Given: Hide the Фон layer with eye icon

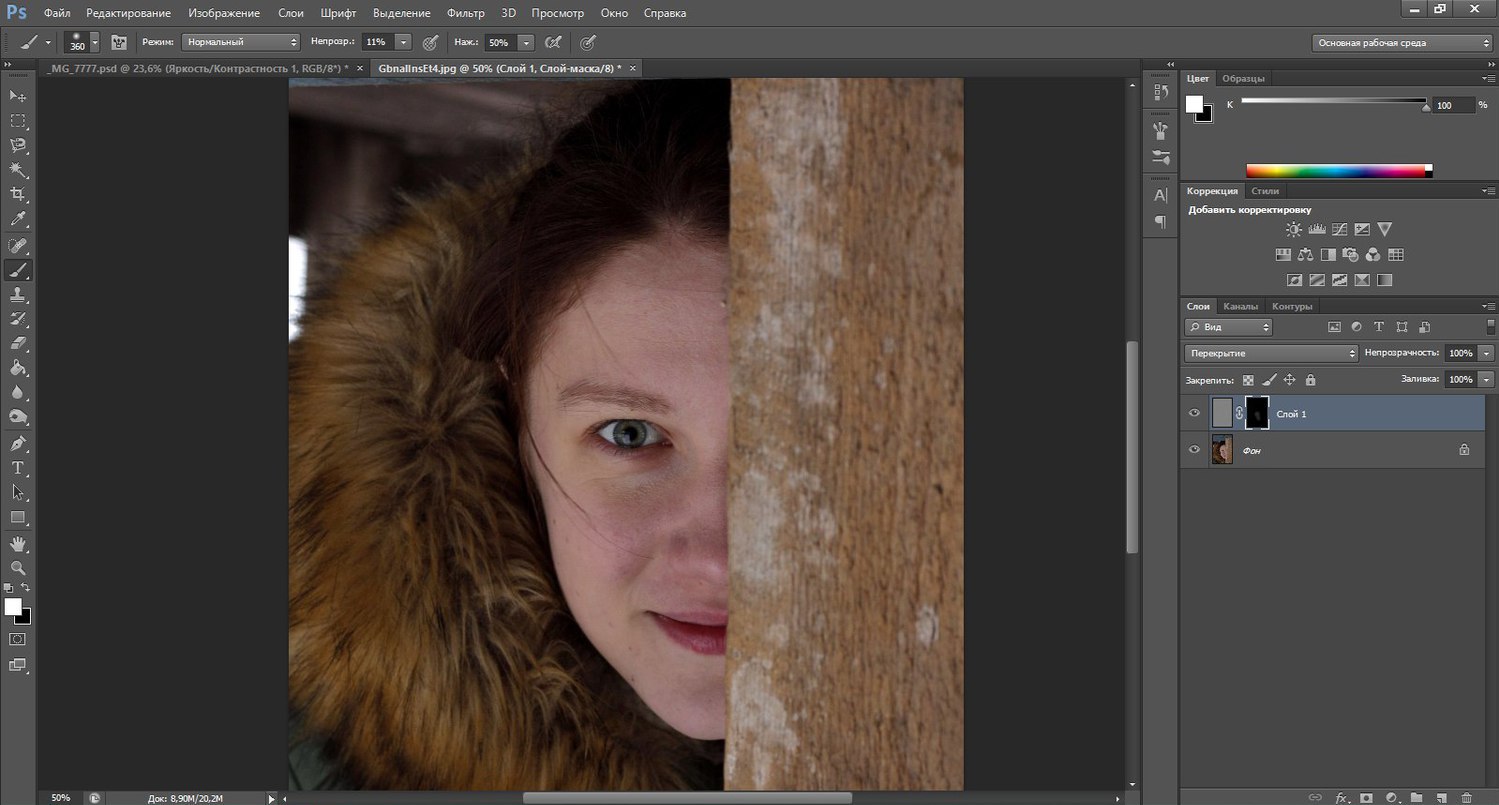Looking at the screenshot, I should [x=1194, y=450].
